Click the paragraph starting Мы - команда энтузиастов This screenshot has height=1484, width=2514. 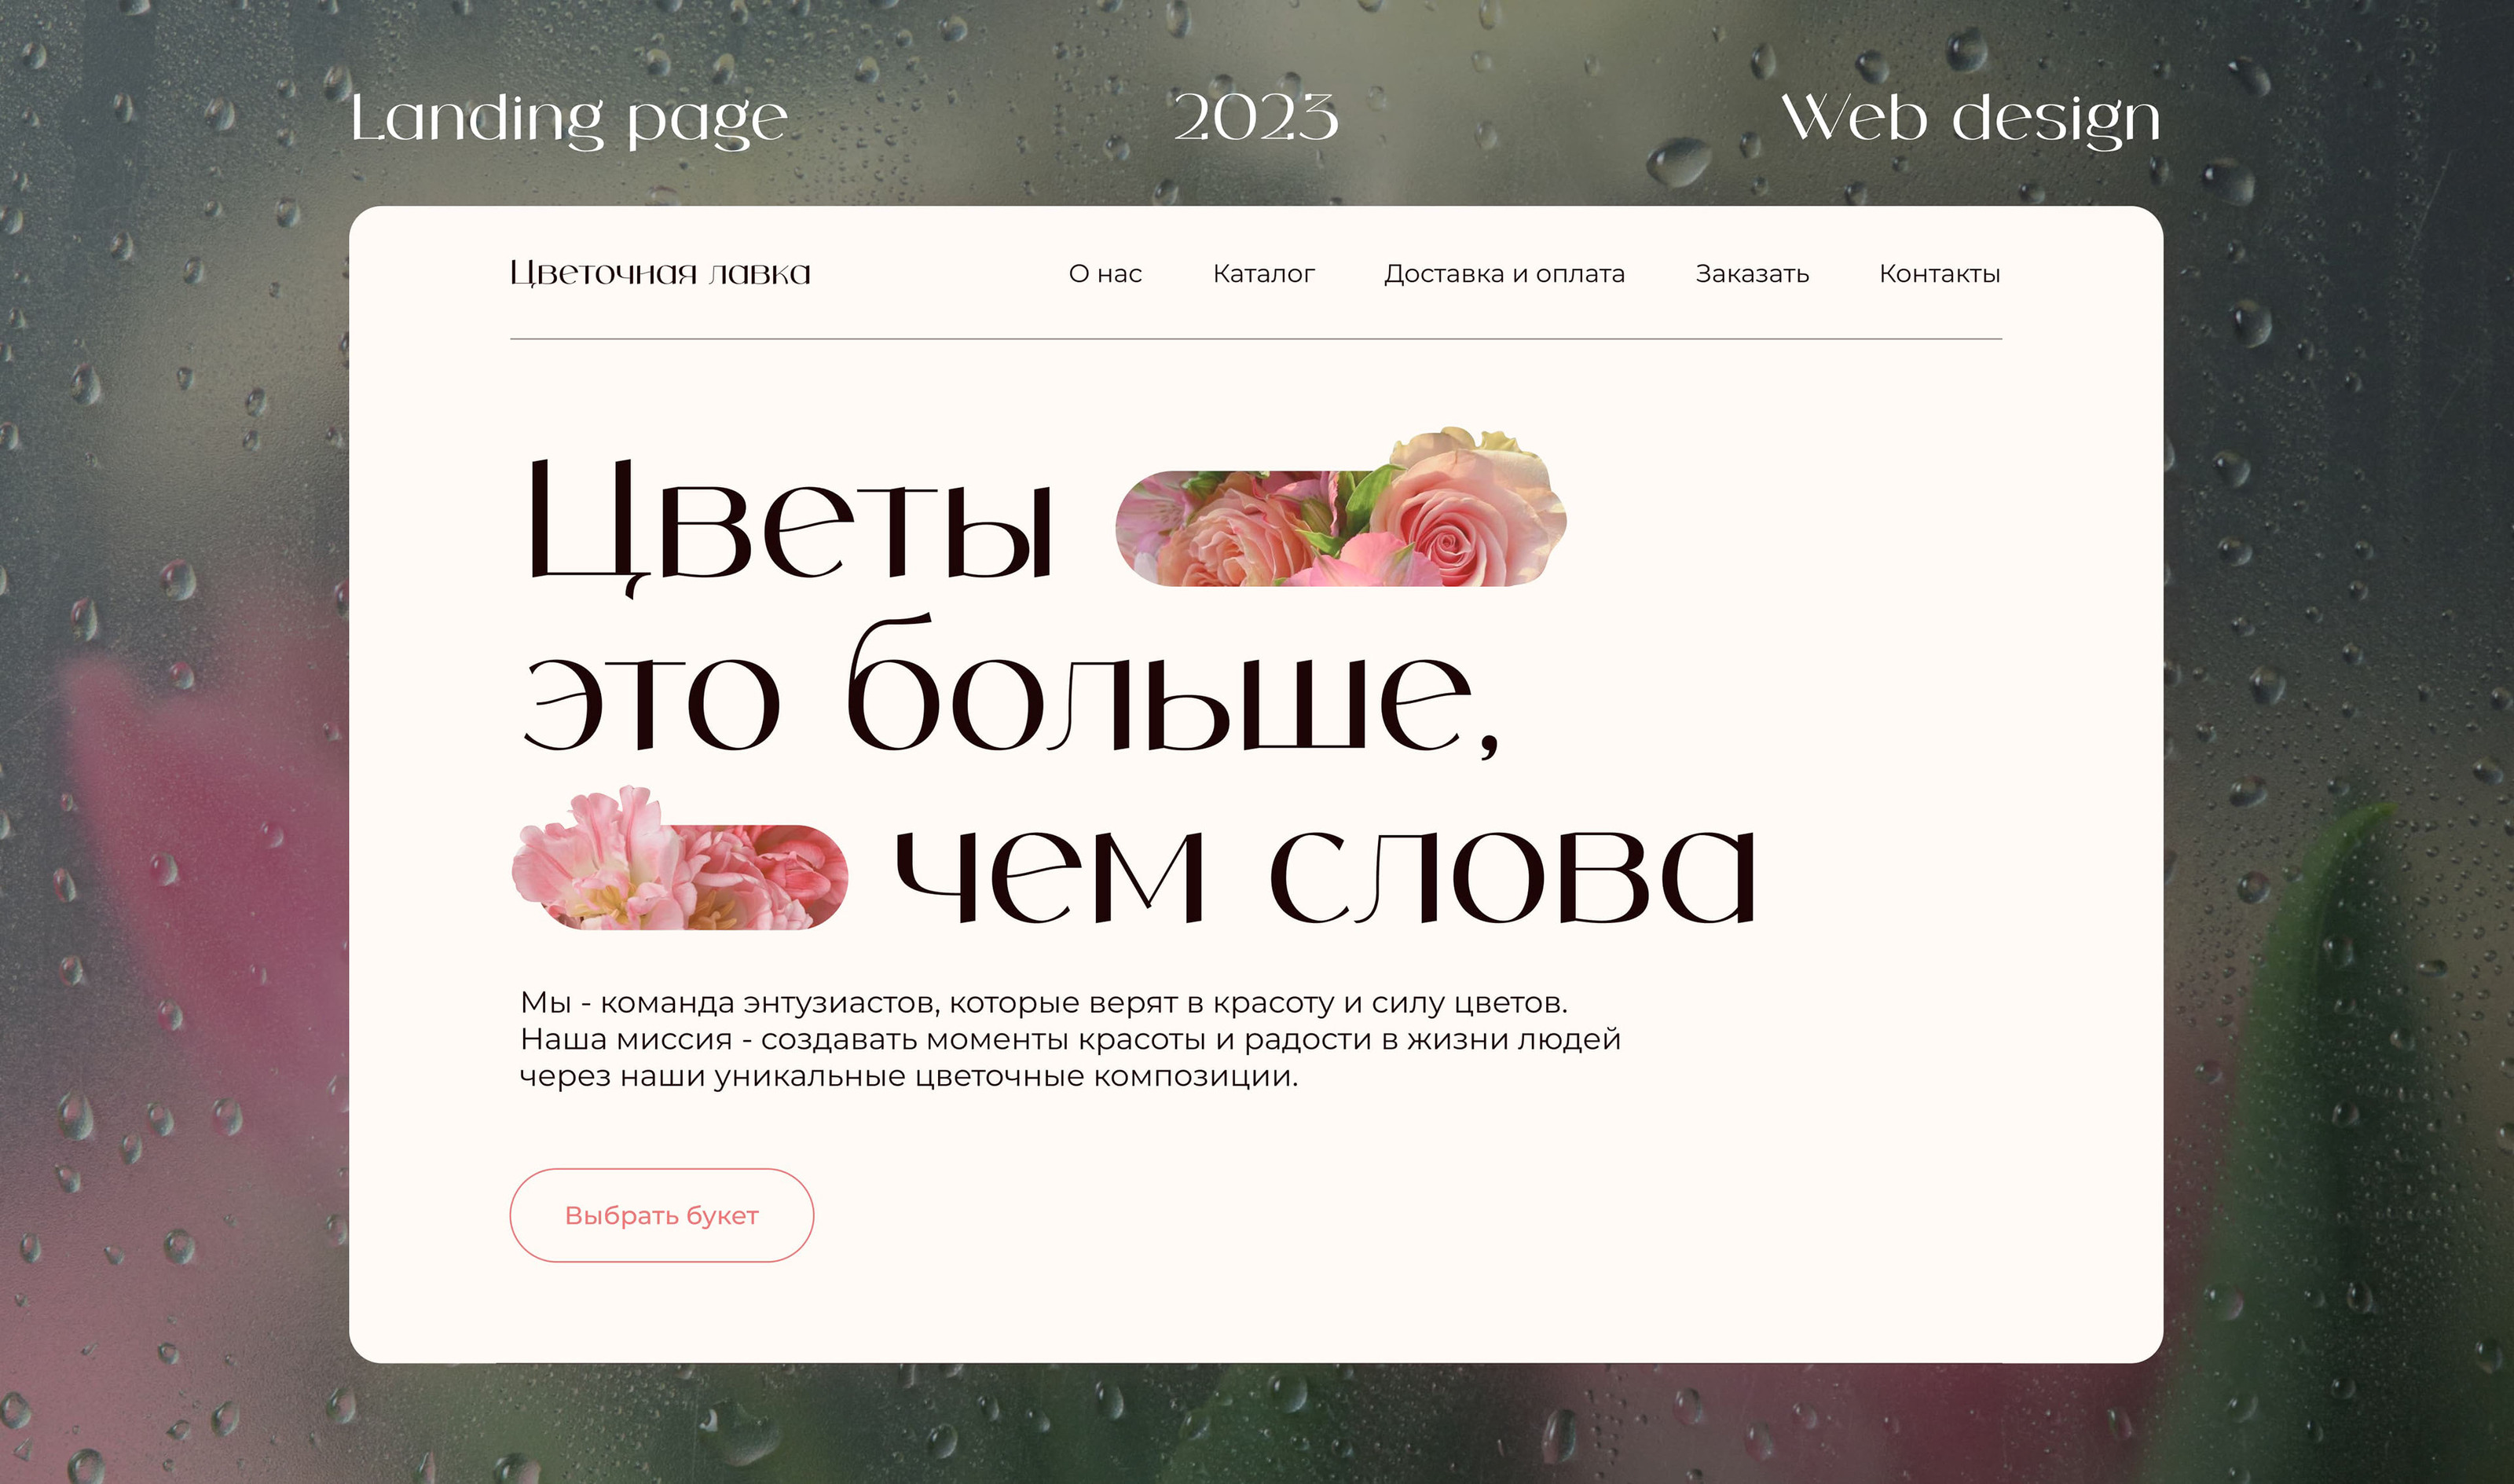point(1070,1039)
